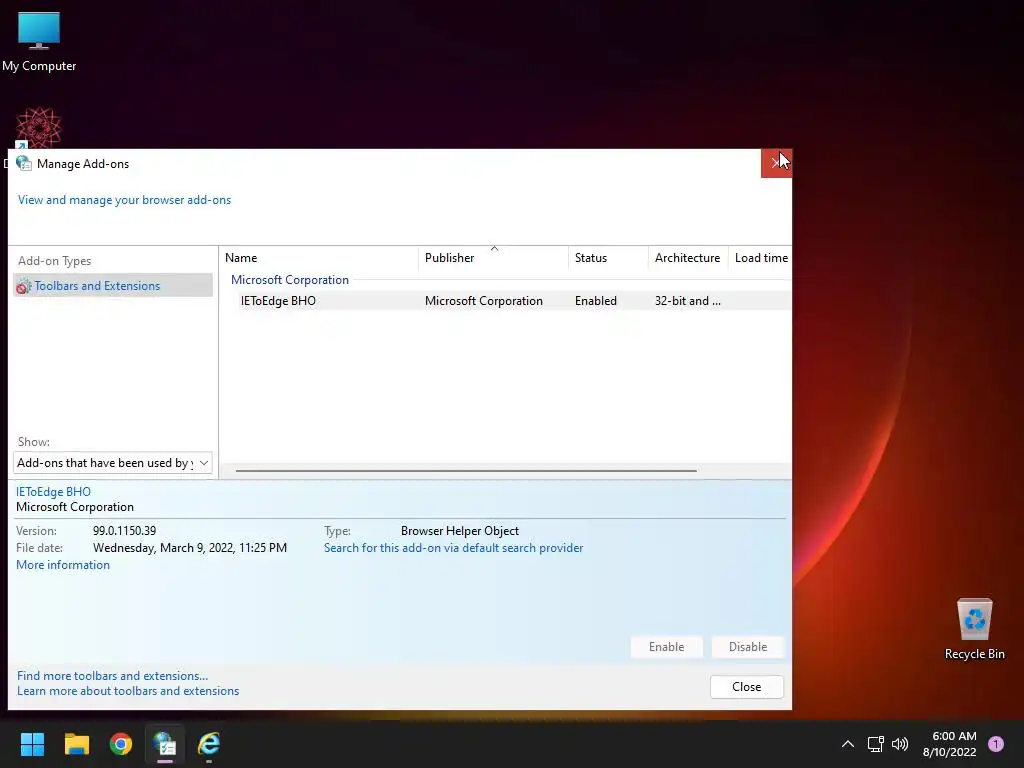Click IEToEdge BHO title in details pane
Screen dimensions: 1024x768
[x=53, y=492]
